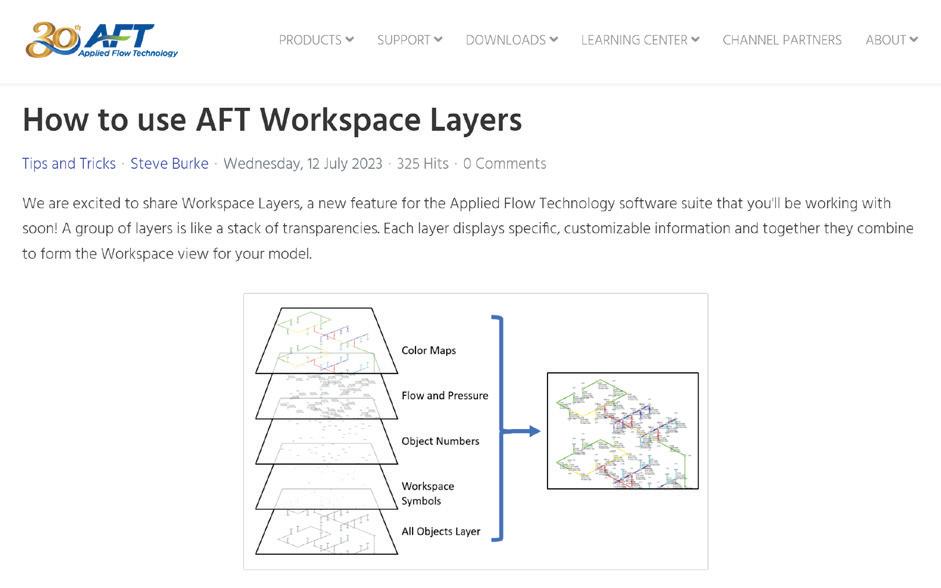Click the Flow and Pressure layer label
Screen dimensions: 941x588
pos(445,395)
